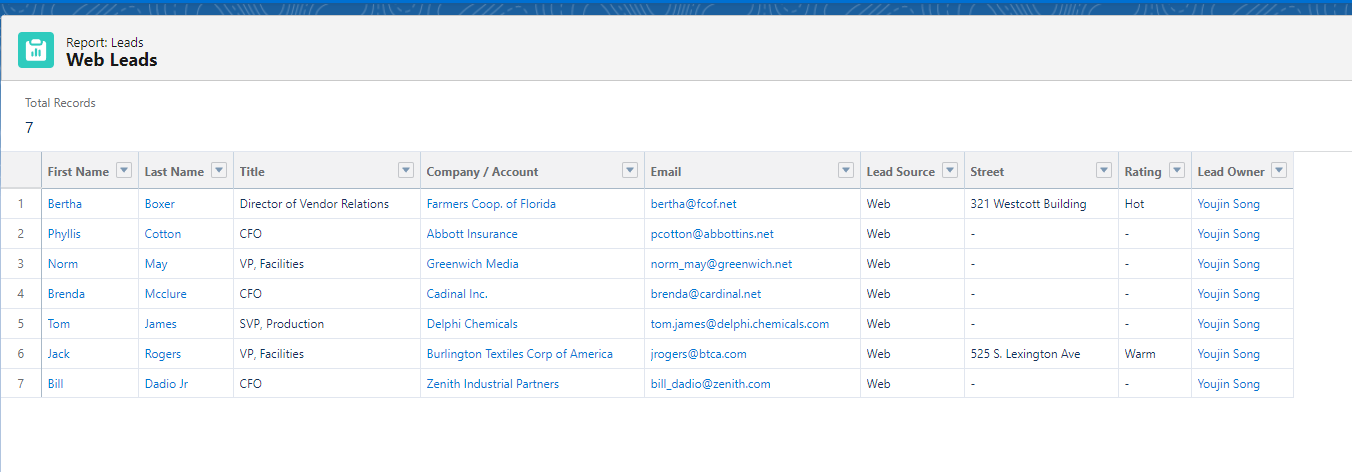The width and height of the screenshot is (1352, 472).
Task: Open Burlington Textiles Corp of America link
Action: (520, 354)
